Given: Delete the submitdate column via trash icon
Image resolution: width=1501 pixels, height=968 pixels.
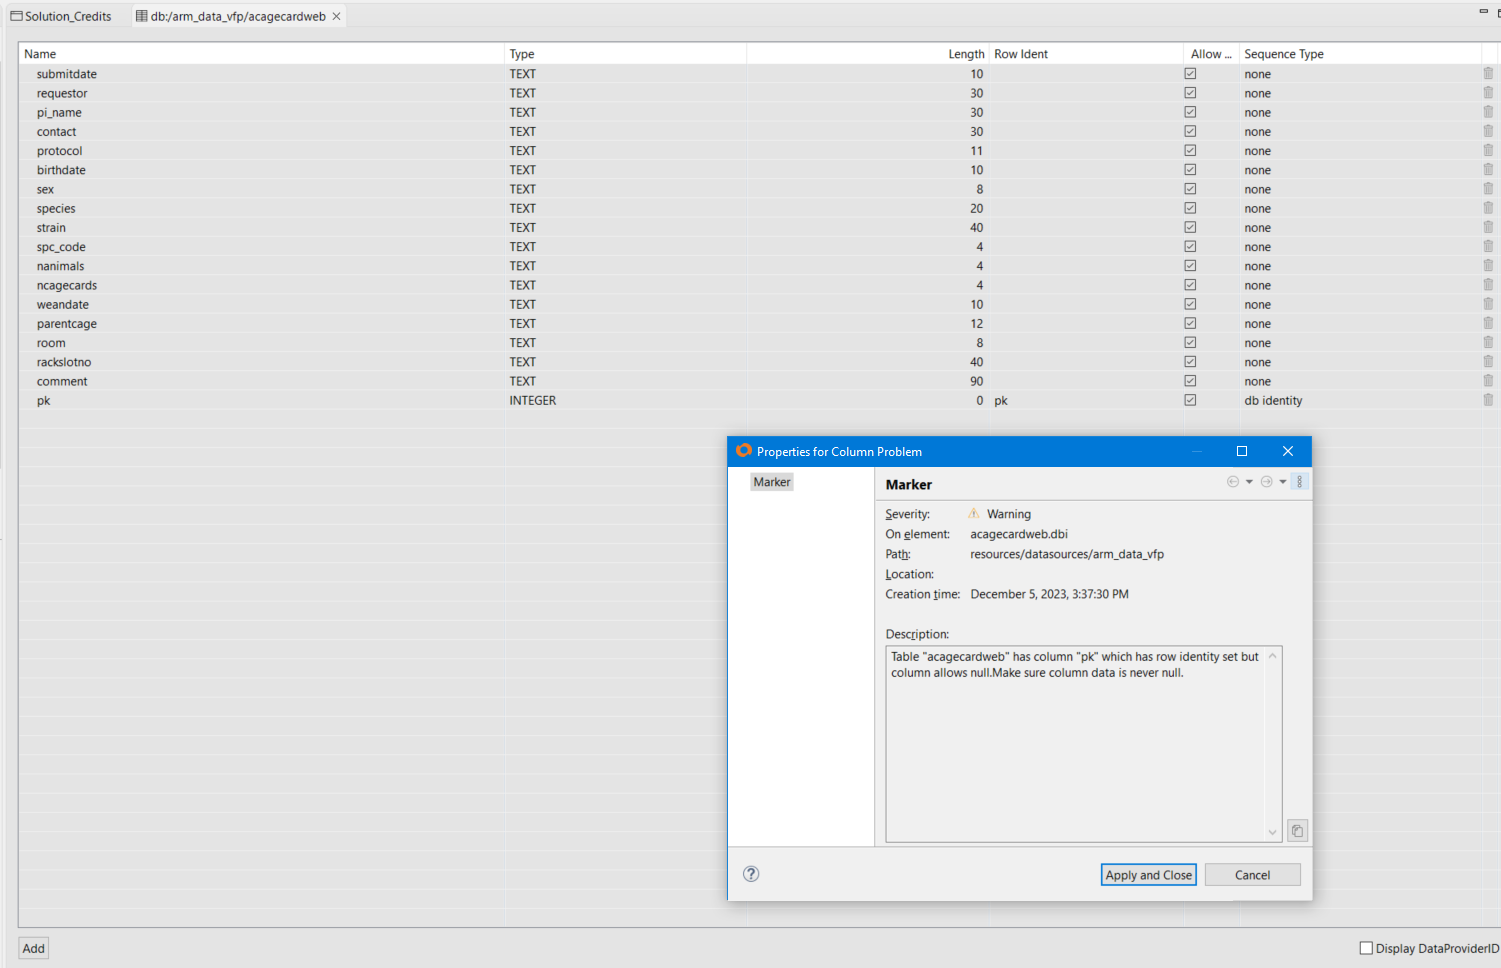Looking at the screenshot, I should 1488,74.
